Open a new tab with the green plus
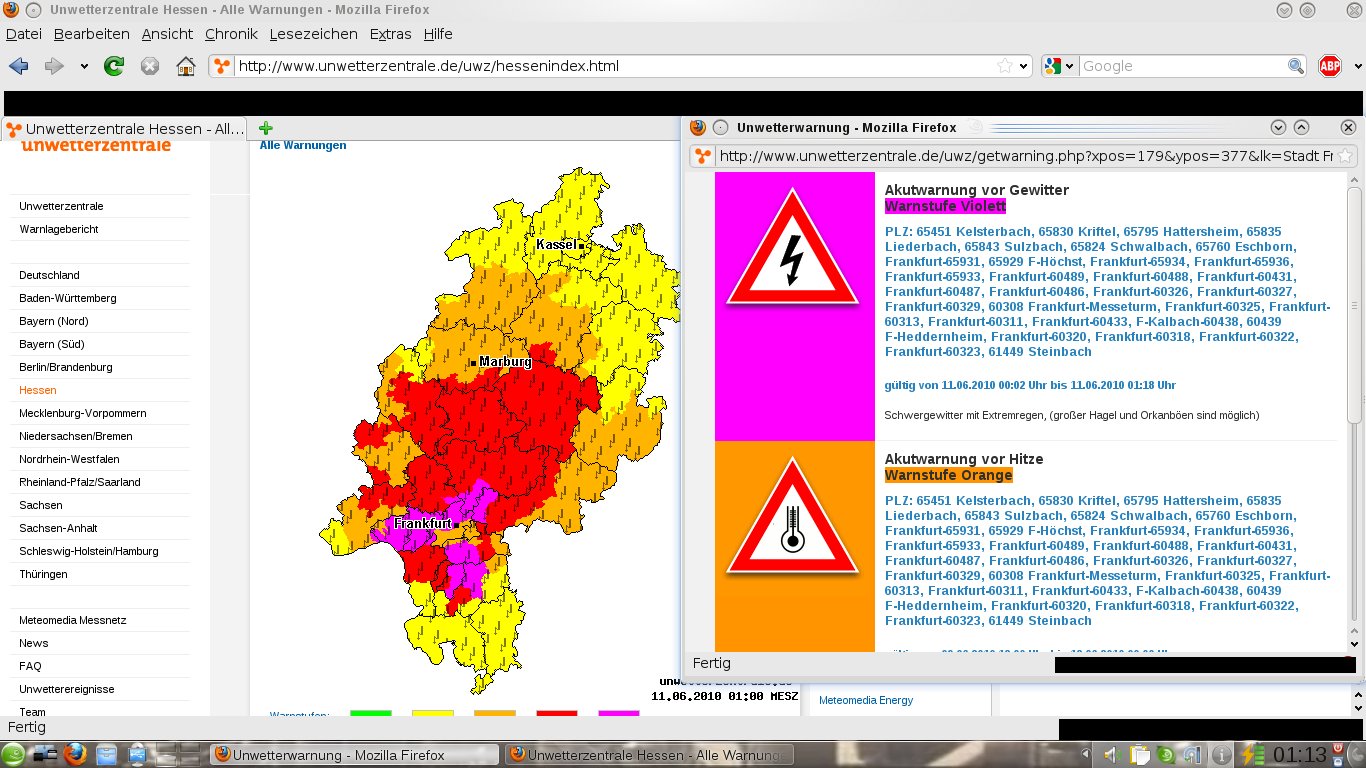The height and width of the screenshot is (768, 1366). click(266, 128)
